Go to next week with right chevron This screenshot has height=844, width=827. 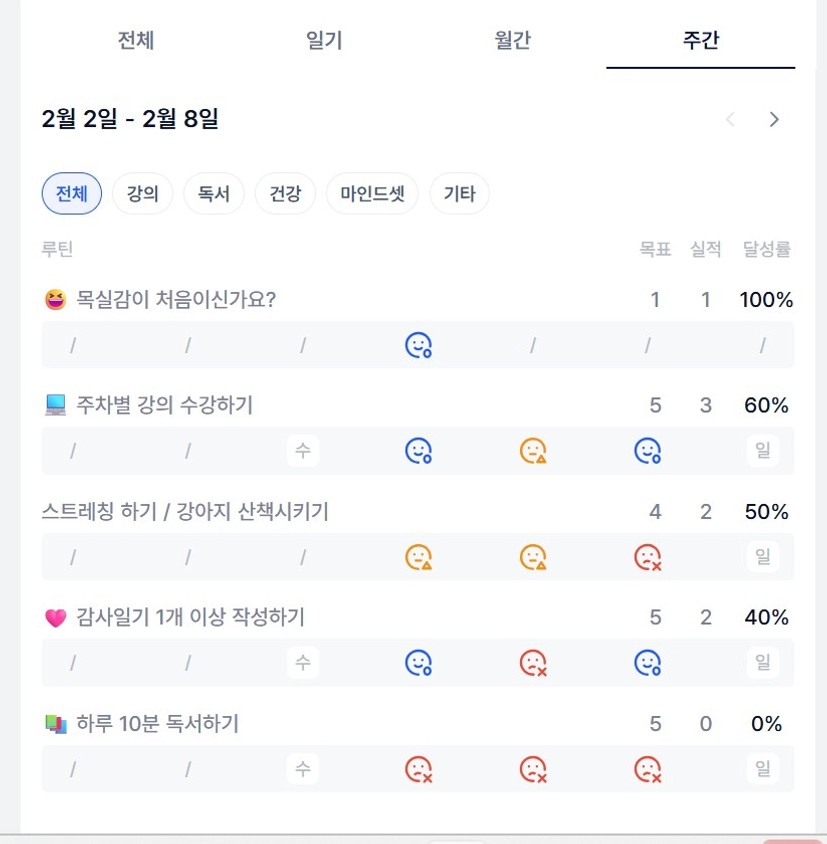point(774,120)
